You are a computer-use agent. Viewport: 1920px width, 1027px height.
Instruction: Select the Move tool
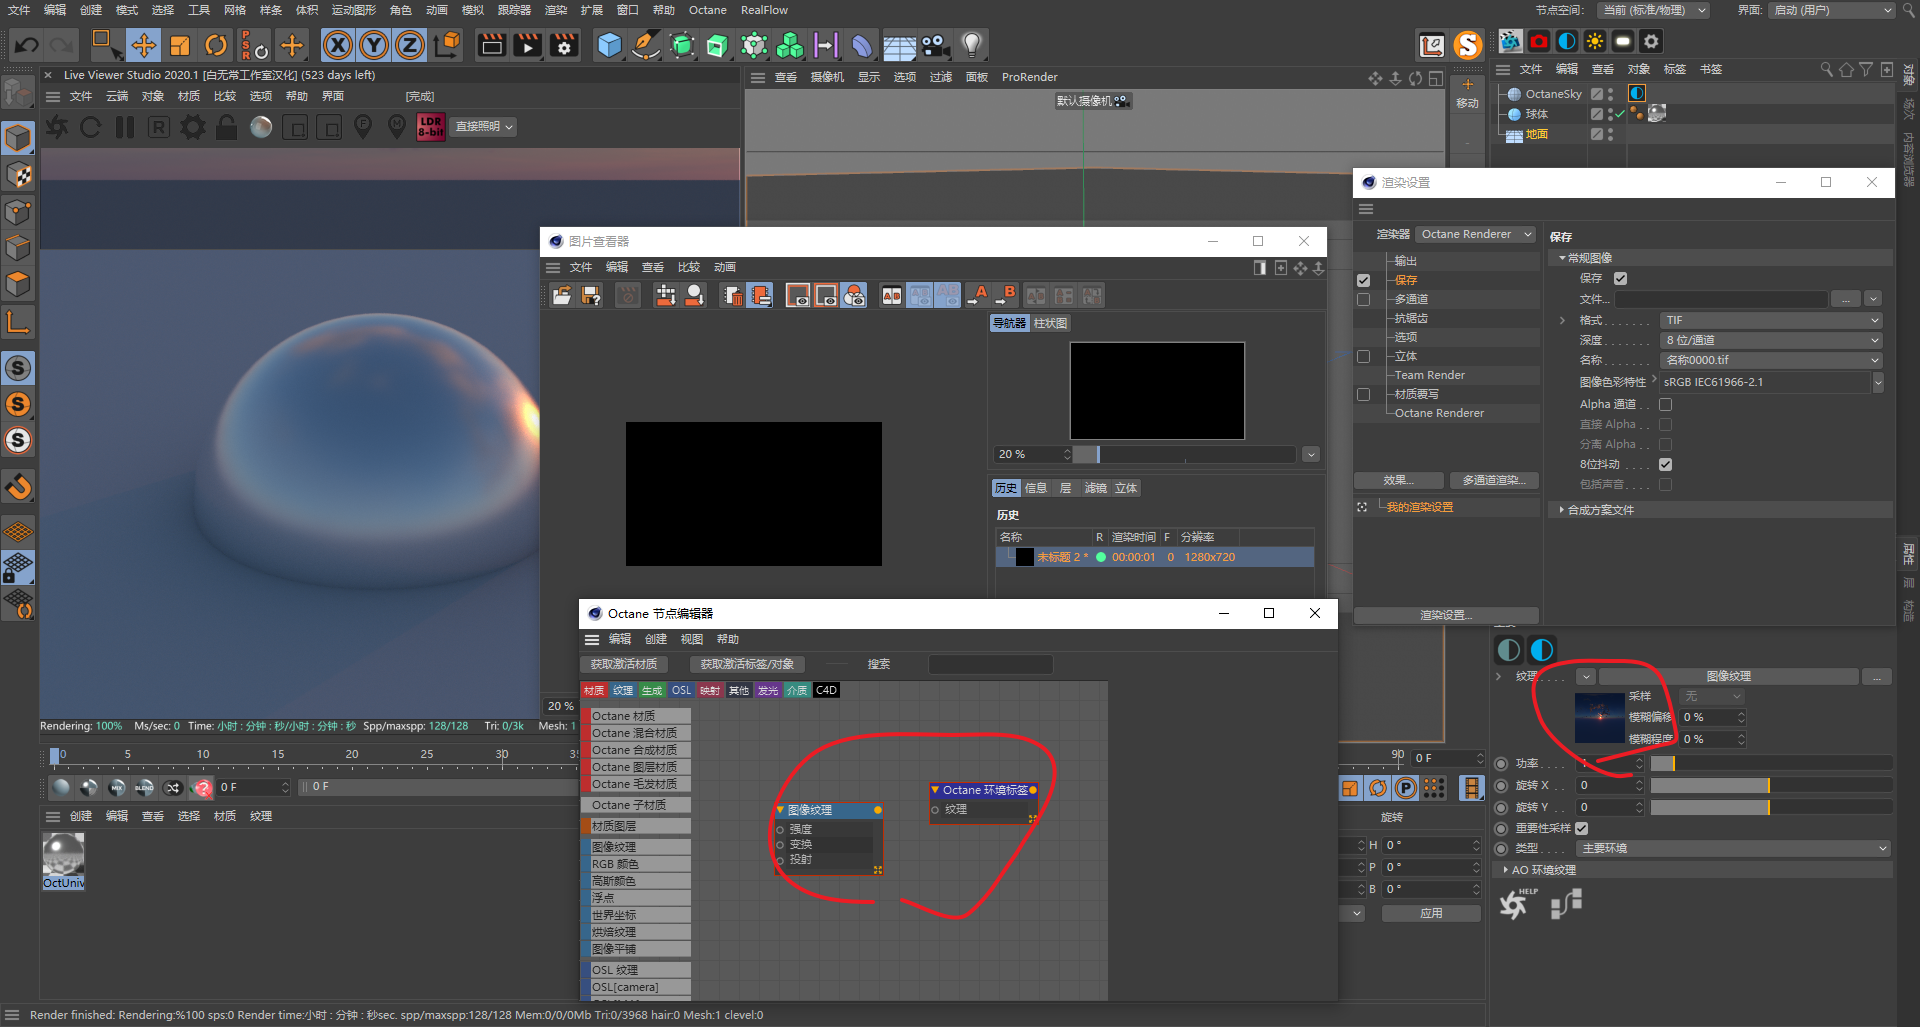(x=143, y=45)
